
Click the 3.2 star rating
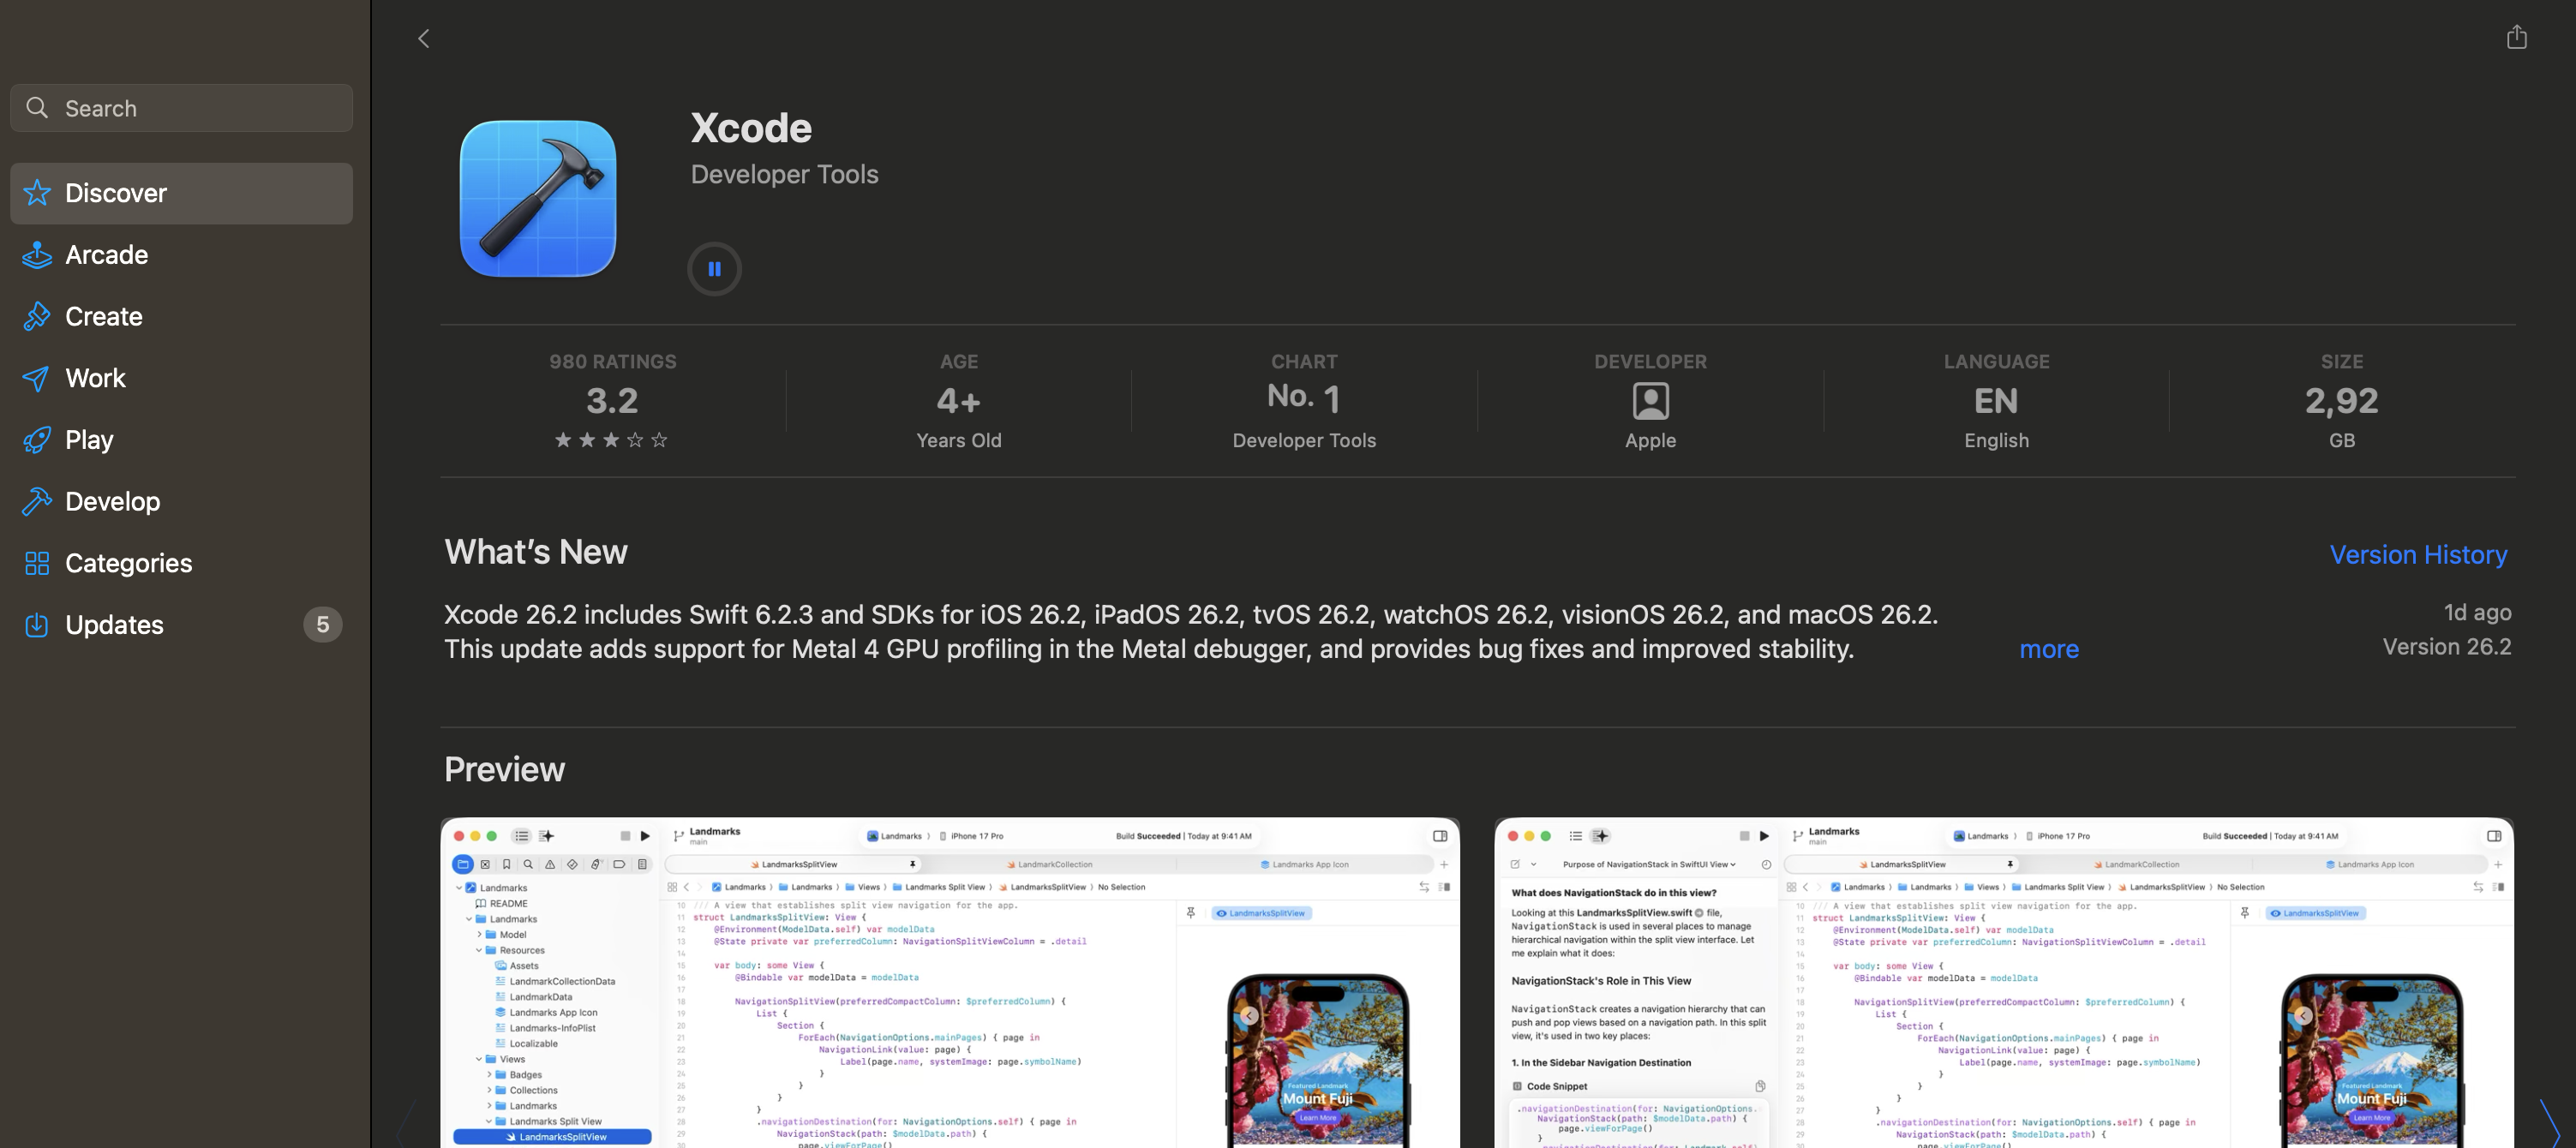(x=612, y=403)
